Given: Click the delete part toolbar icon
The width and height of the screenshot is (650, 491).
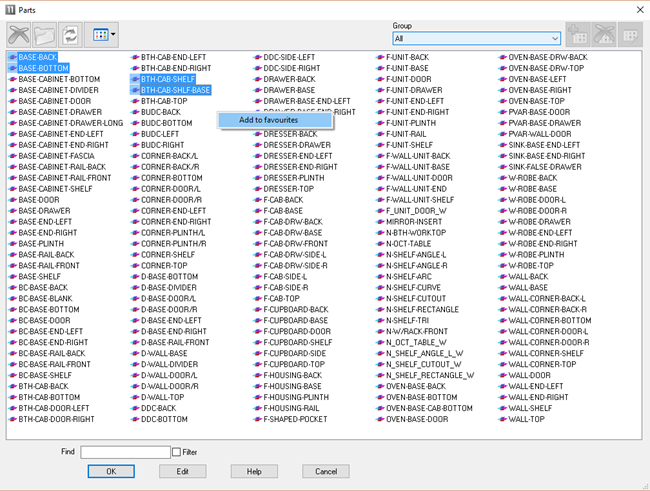Looking at the screenshot, I should click(x=18, y=34).
